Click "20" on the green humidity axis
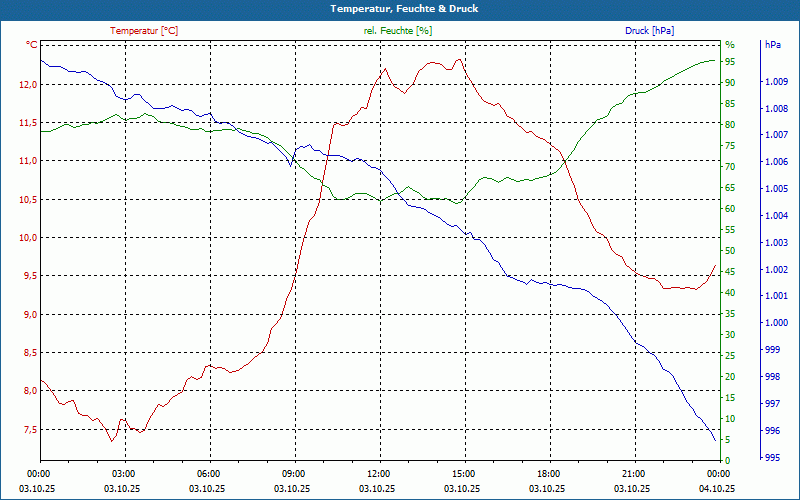 pos(730,377)
